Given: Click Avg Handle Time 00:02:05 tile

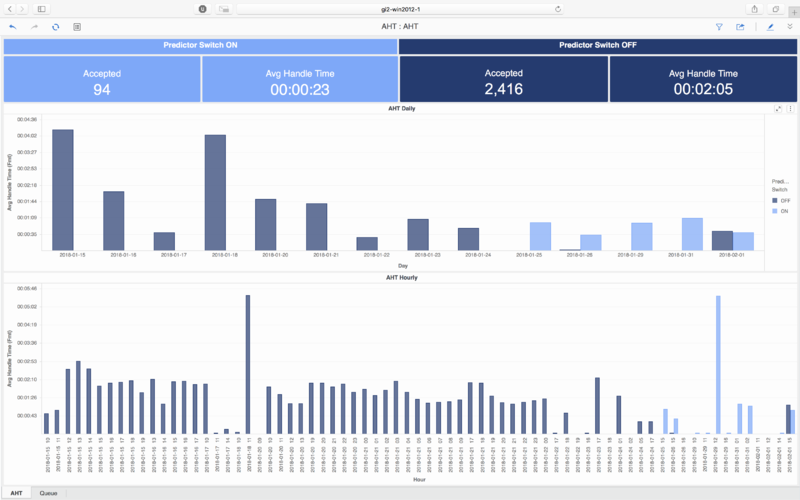Looking at the screenshot, I should (x=702, y=80).
